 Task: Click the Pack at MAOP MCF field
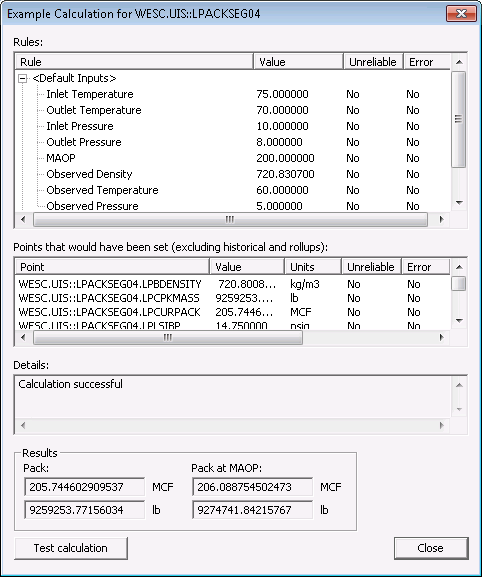point(252,487)
